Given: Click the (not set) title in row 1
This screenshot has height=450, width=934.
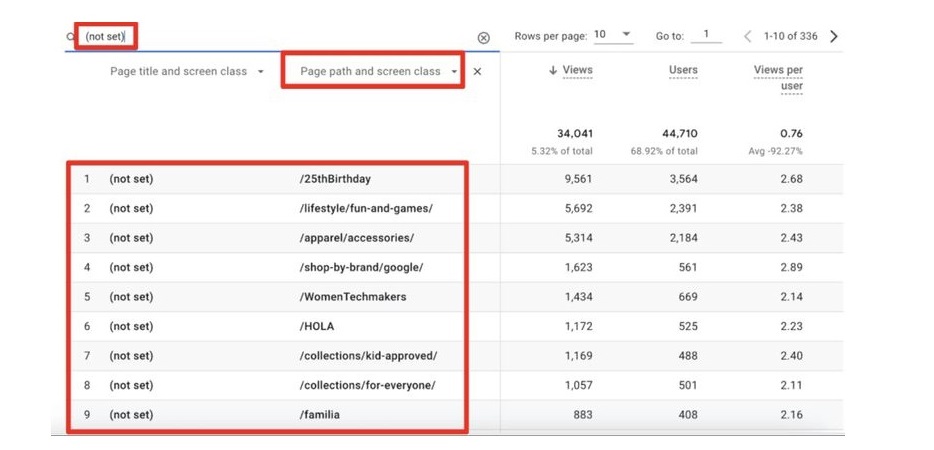Looking at the screenshot, I should [x=131, y=179].
